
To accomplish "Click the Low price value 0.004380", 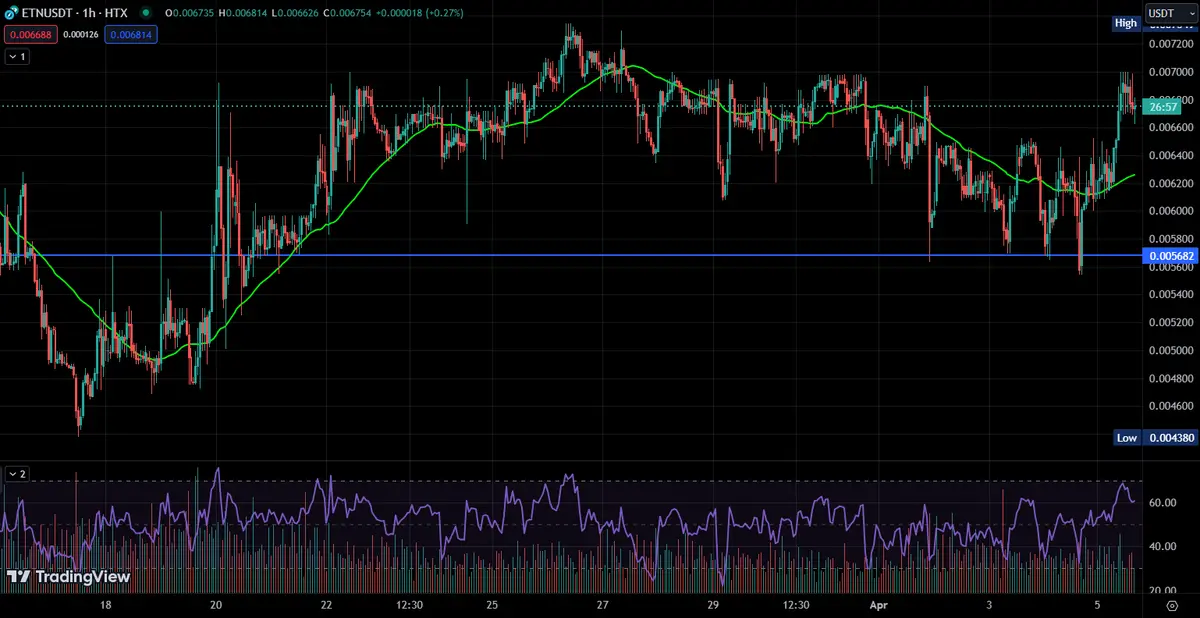I will (x=1170, y=438).
